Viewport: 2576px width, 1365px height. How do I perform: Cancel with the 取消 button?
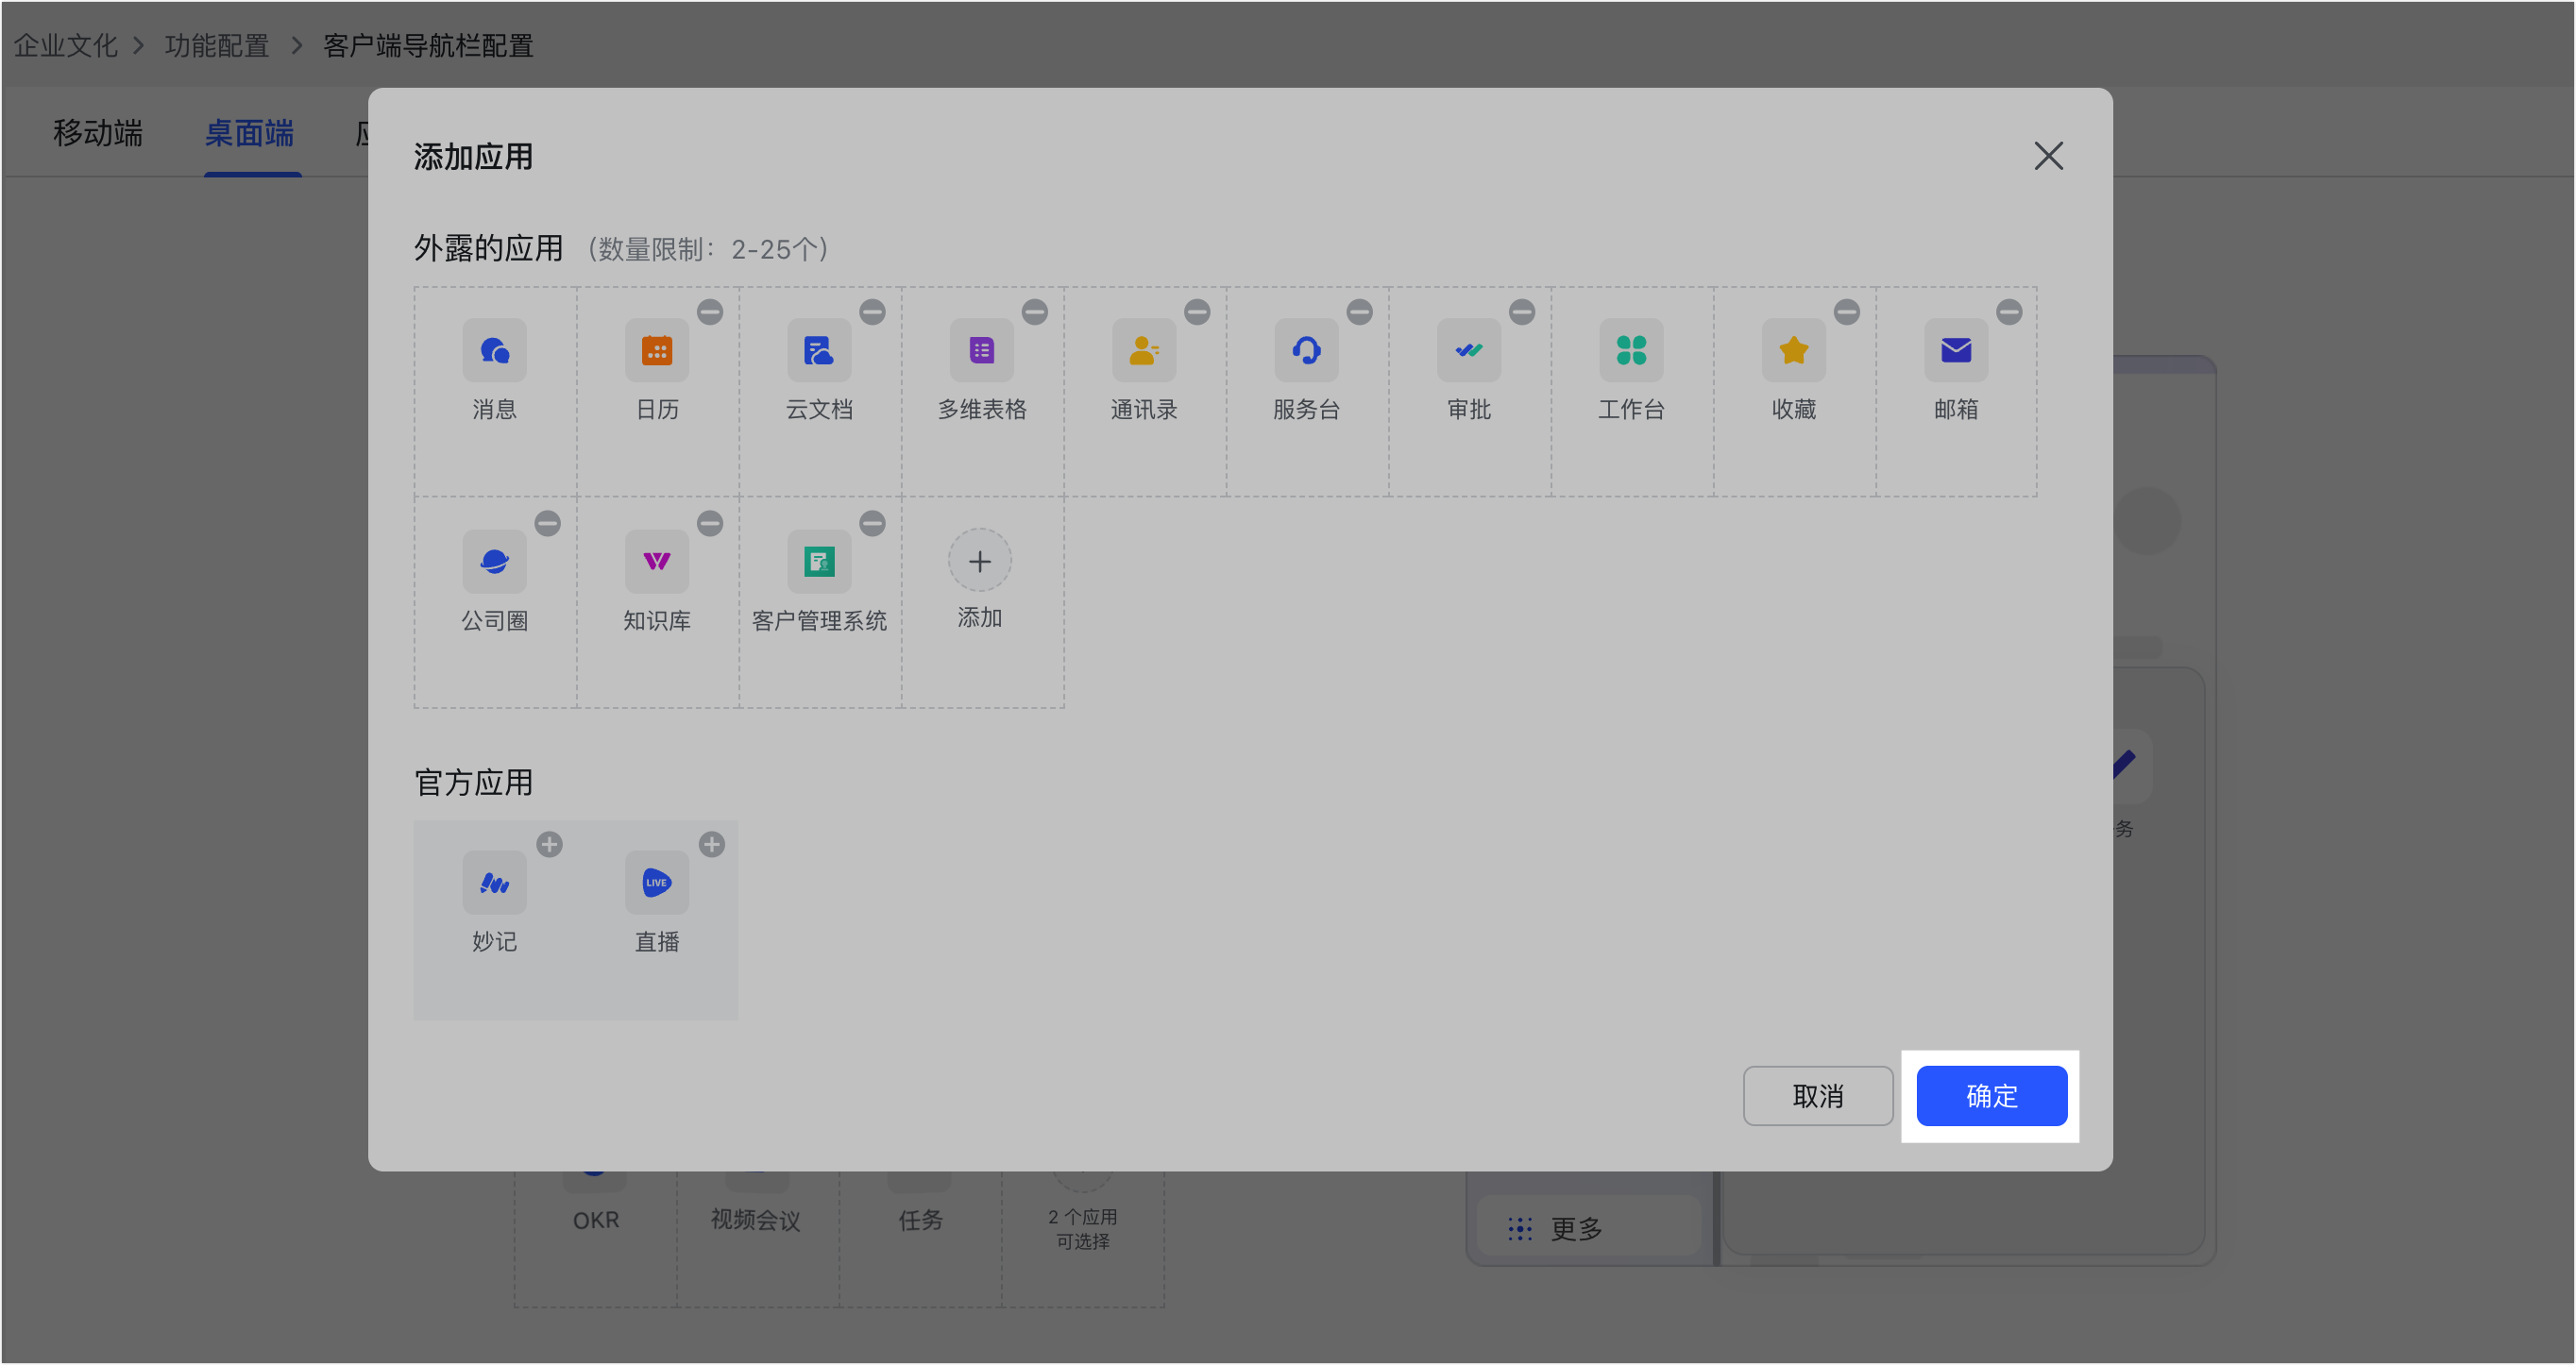coord(1818,1096)
